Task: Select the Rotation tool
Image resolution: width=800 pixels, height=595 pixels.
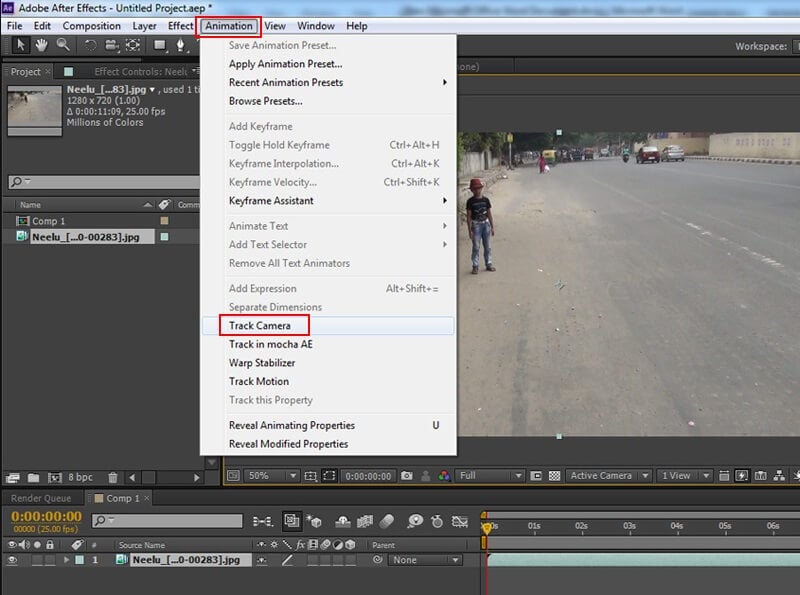Action: (x=92, y=45)
